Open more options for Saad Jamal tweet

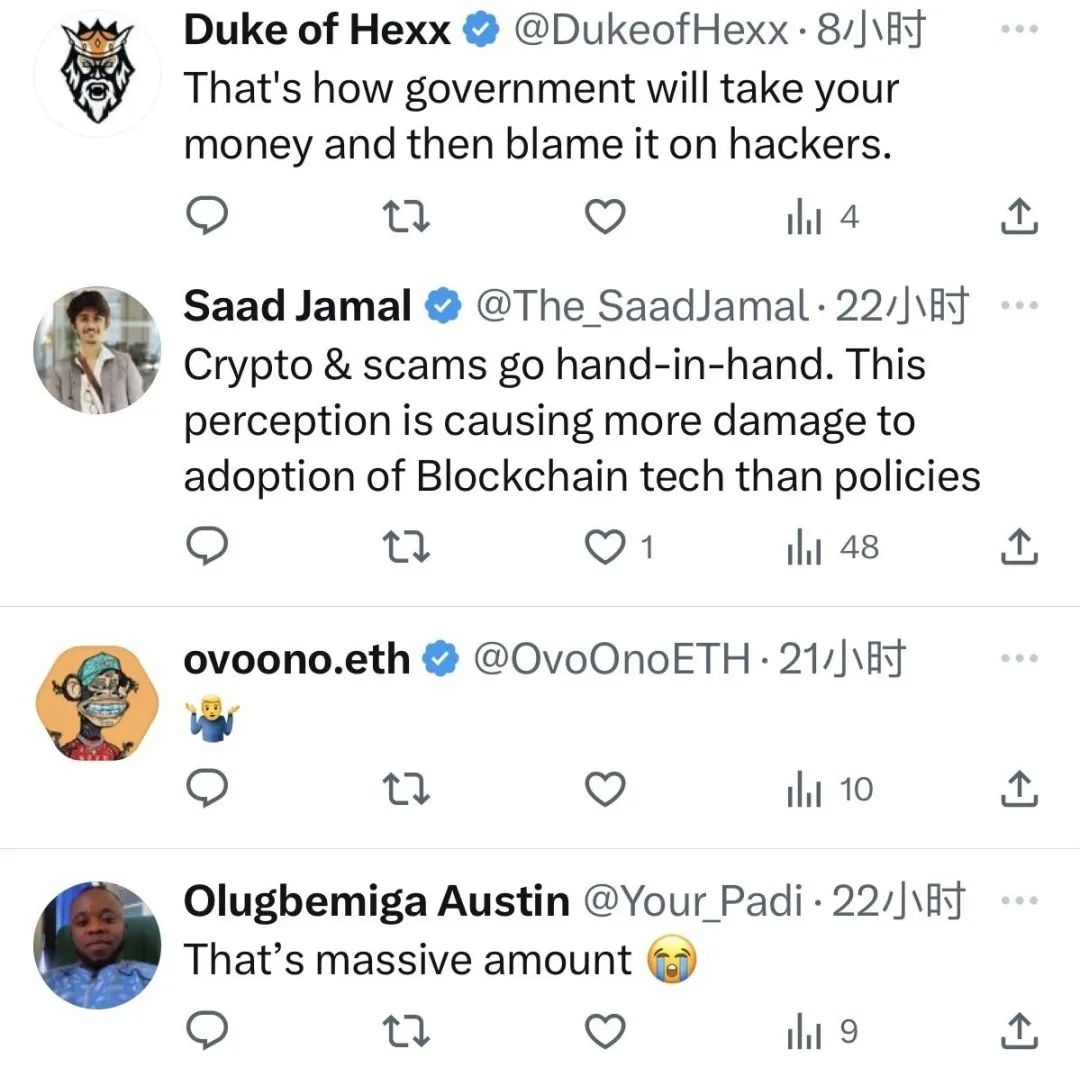1020,304
